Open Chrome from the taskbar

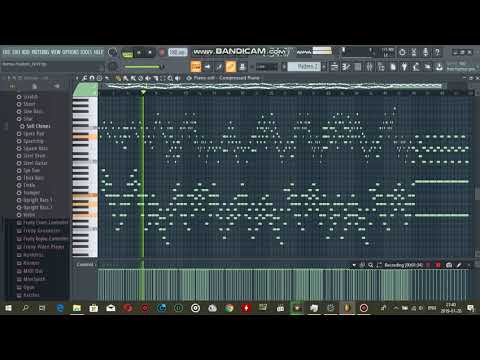pos(229,308)
